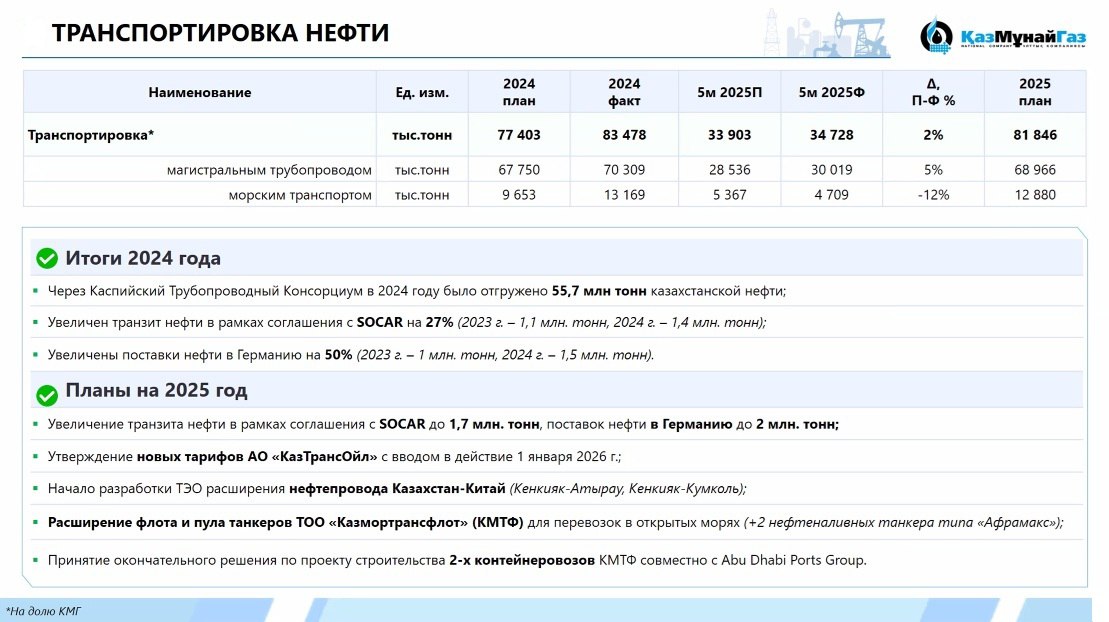
Task: Click the Ед. изм. column header
Action: click(x=422, y=93)
